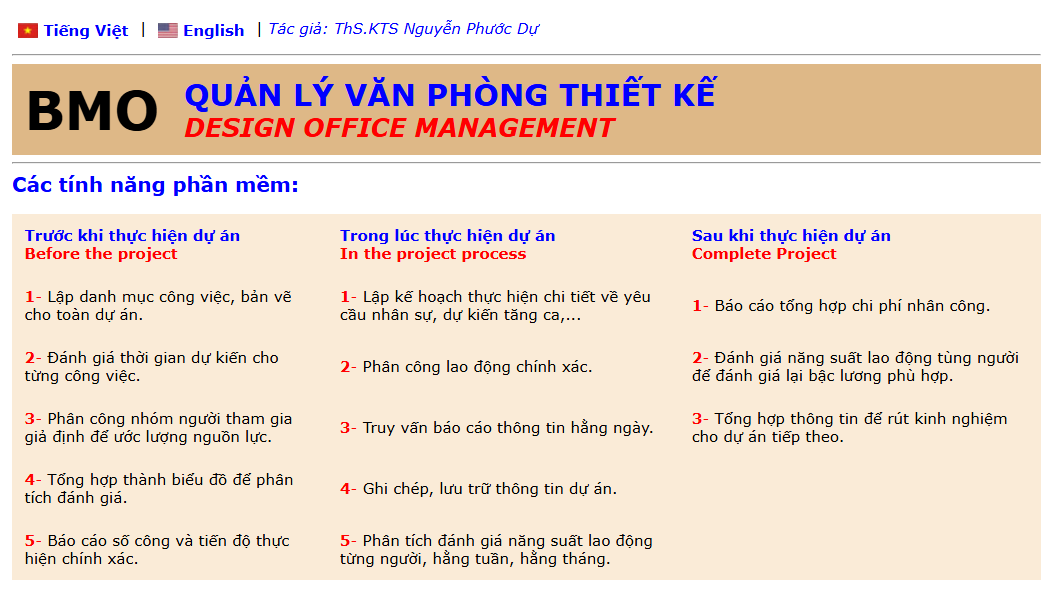Click the Tổng hợp thông tin rút kinh nghiệm item
Screen dimensions: 1041x589
[x=849, y=428]
